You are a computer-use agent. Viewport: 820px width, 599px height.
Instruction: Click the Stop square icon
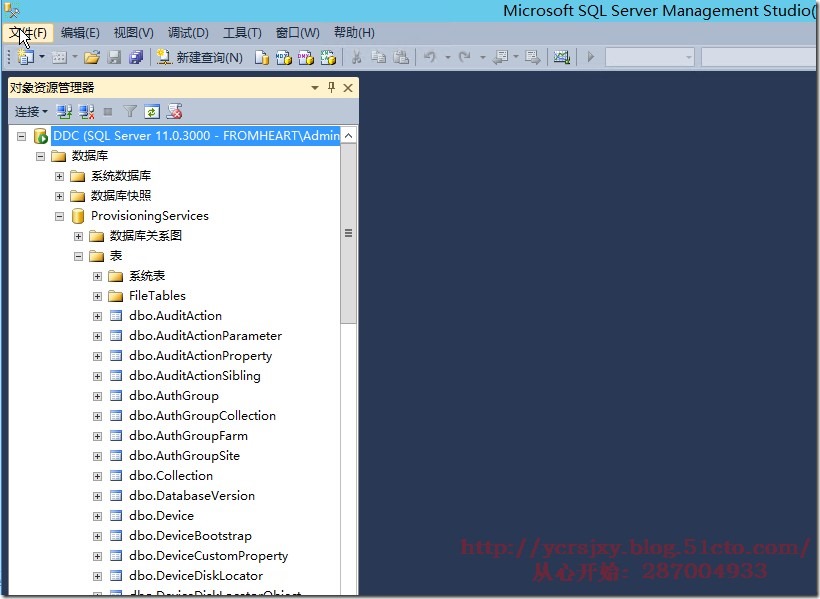(108, 111)
